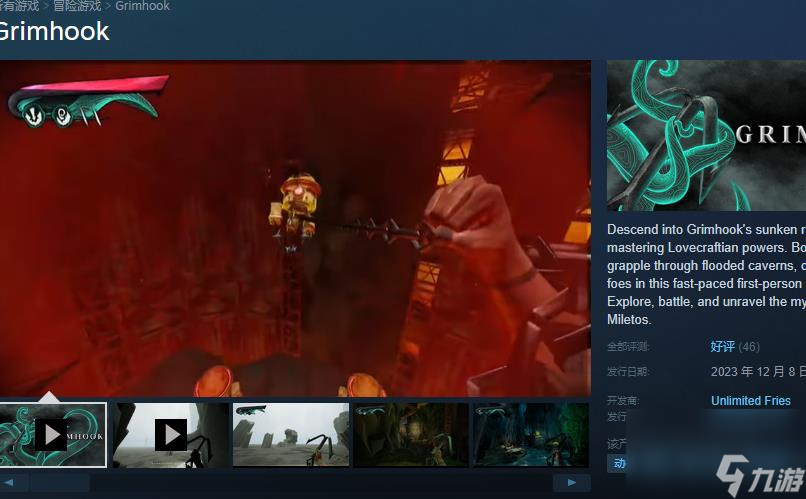Click the 发行日期 label
Screen dimensions: 806x499
pos(628,372)
